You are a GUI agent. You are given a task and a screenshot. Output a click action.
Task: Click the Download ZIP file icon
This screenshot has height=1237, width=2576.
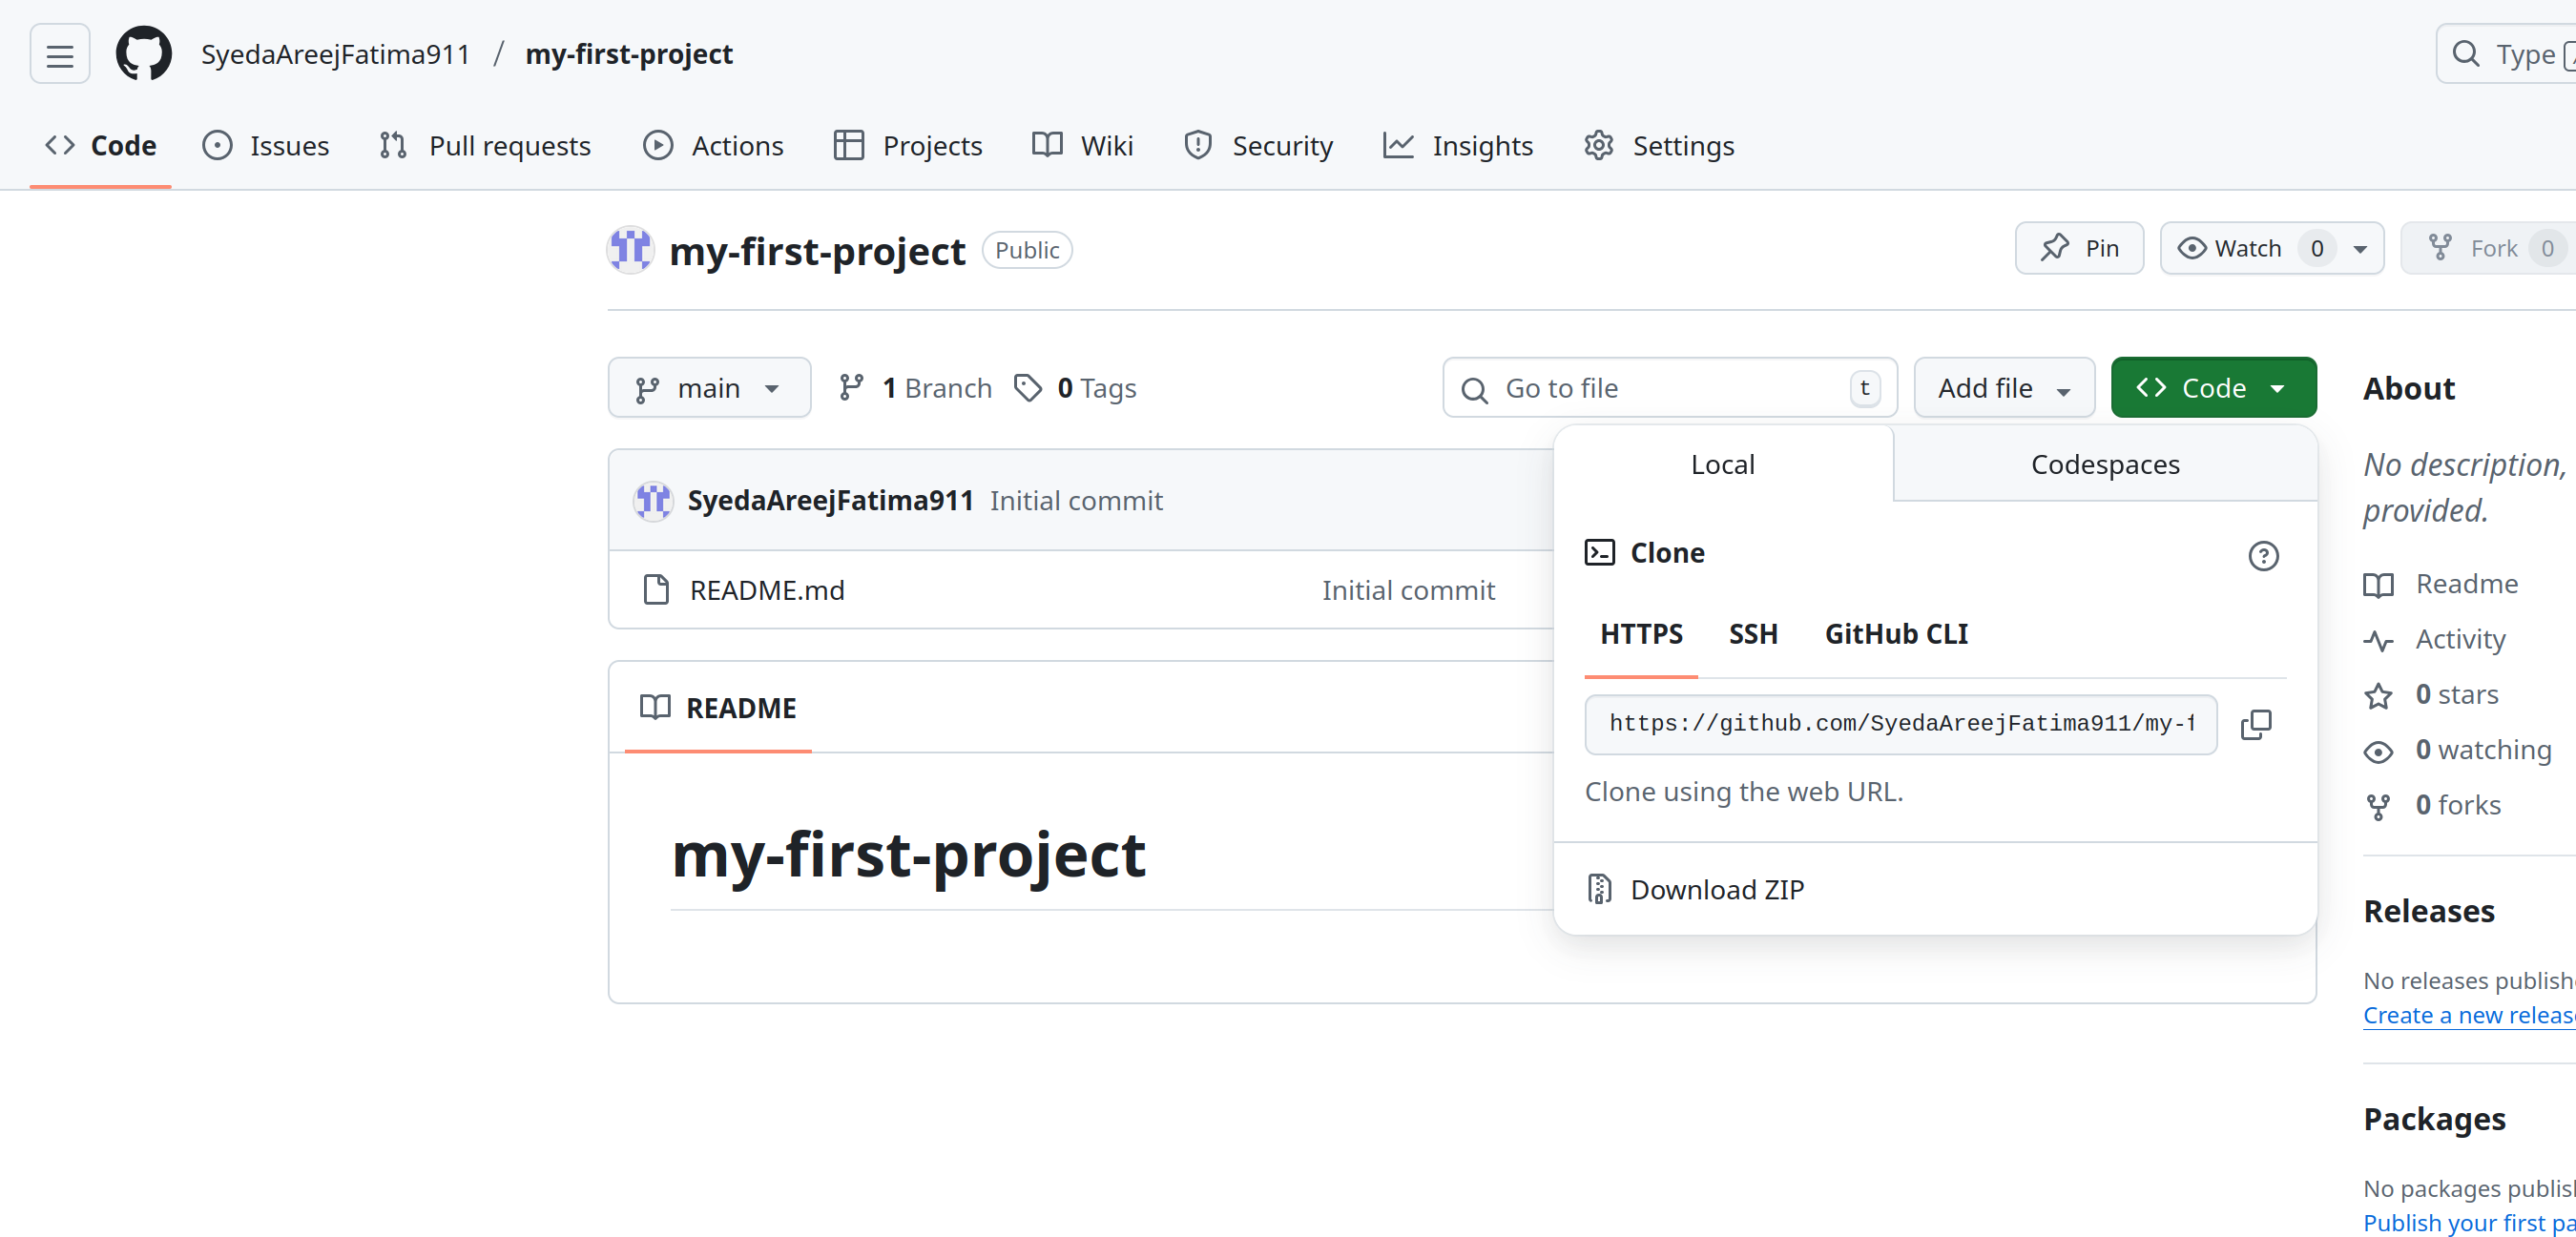pos(1599,889)
